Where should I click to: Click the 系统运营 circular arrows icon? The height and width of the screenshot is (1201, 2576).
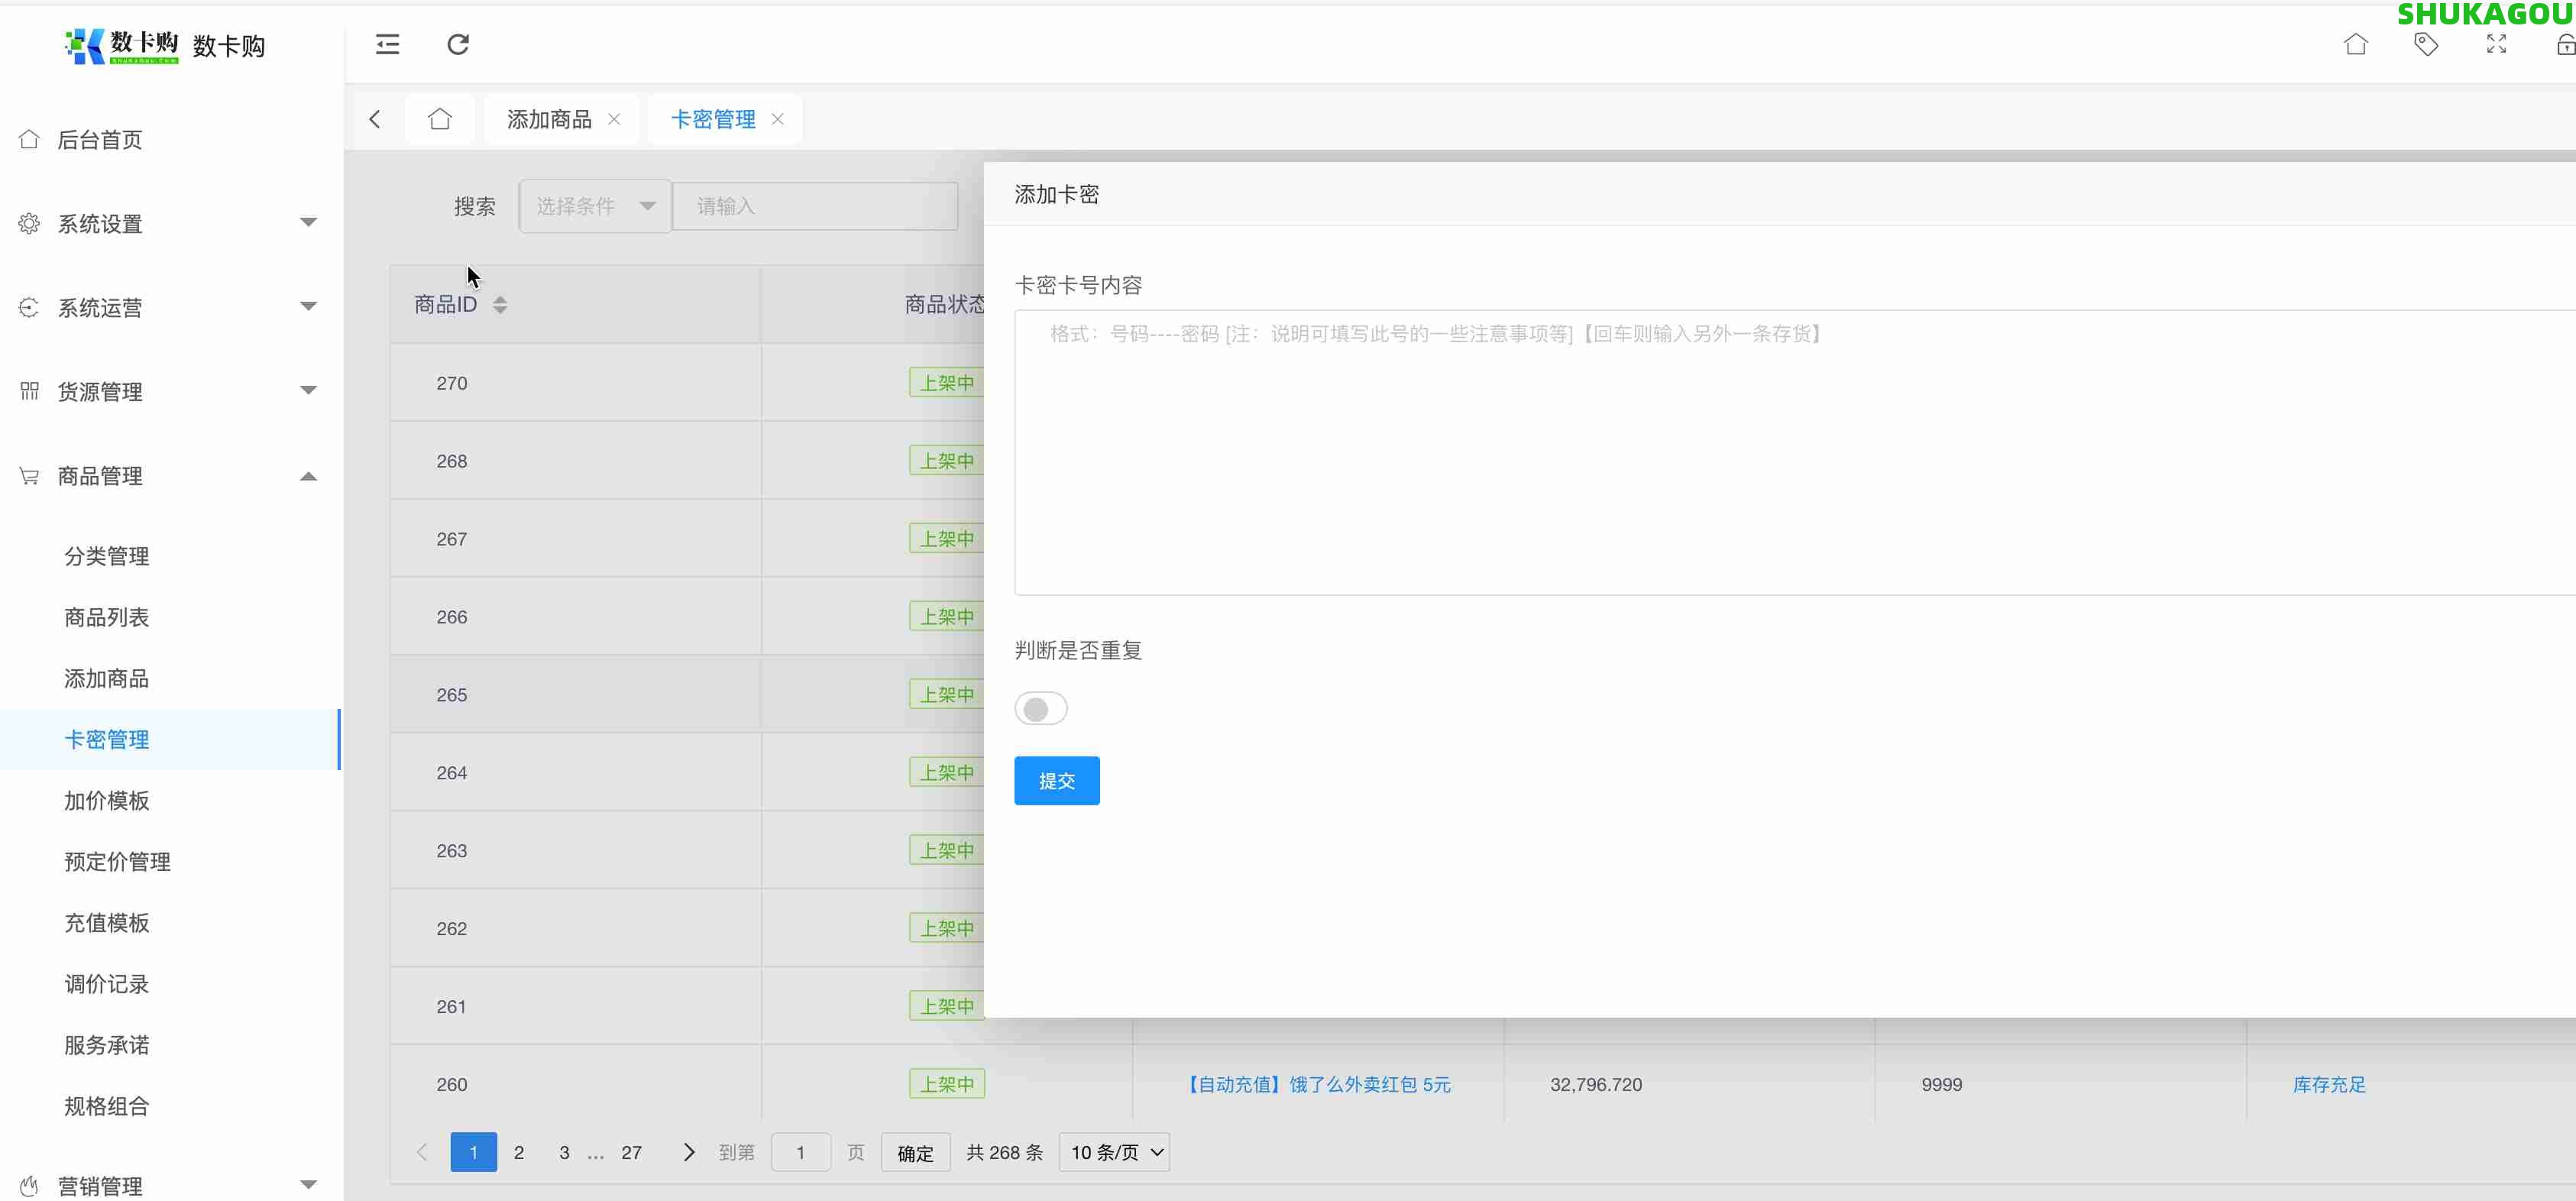[x=28, y=307]
